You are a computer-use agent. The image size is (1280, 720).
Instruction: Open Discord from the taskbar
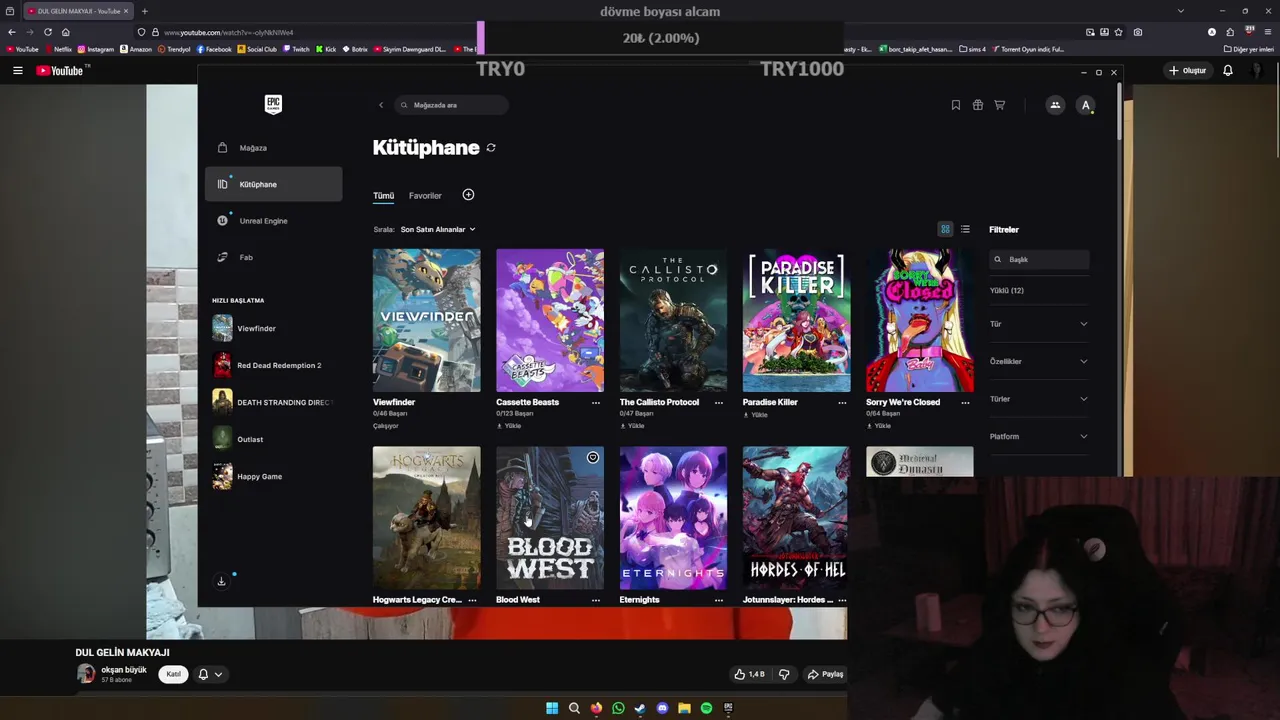(662, 708)
